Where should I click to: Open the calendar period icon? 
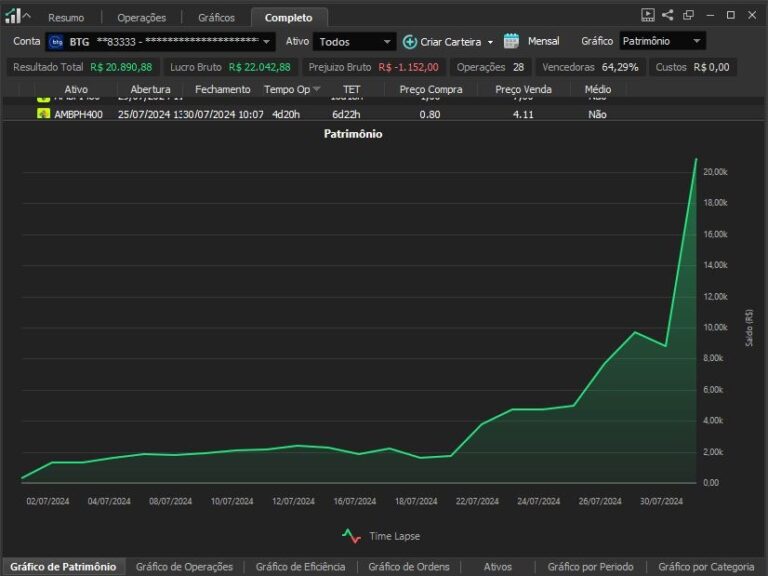pos(511,41)
